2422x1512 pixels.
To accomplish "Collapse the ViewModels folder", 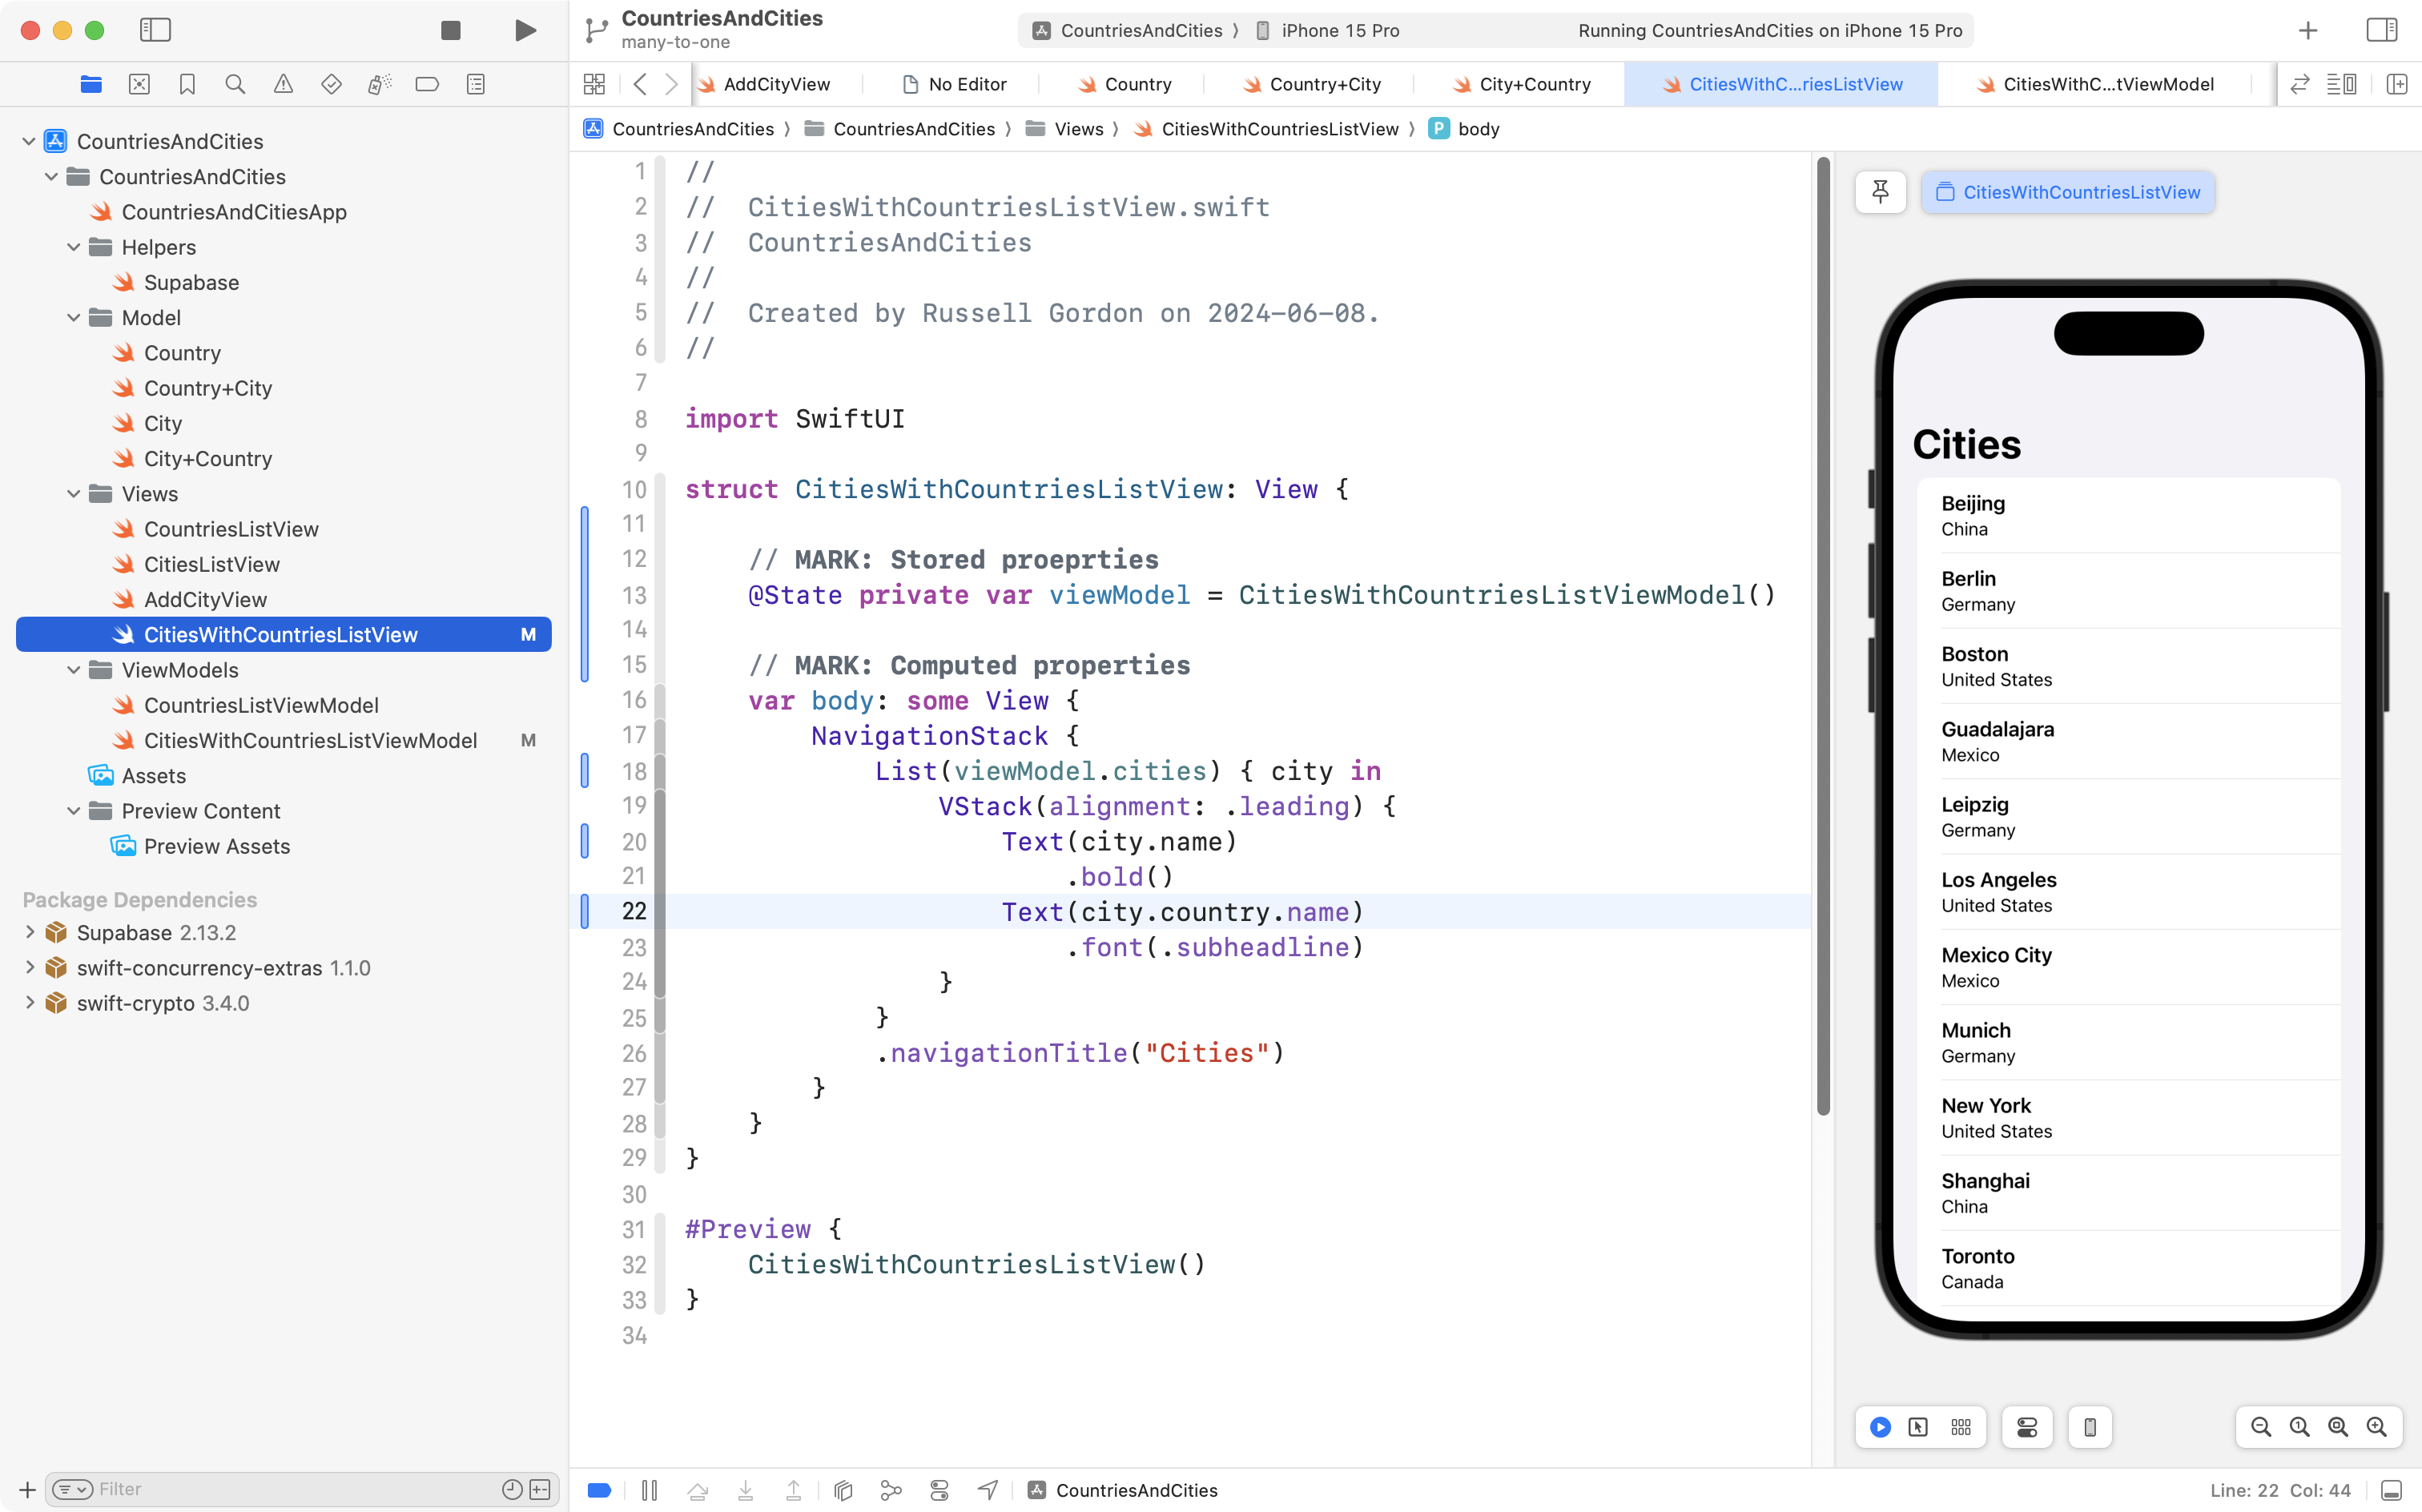I will [73, 670].
